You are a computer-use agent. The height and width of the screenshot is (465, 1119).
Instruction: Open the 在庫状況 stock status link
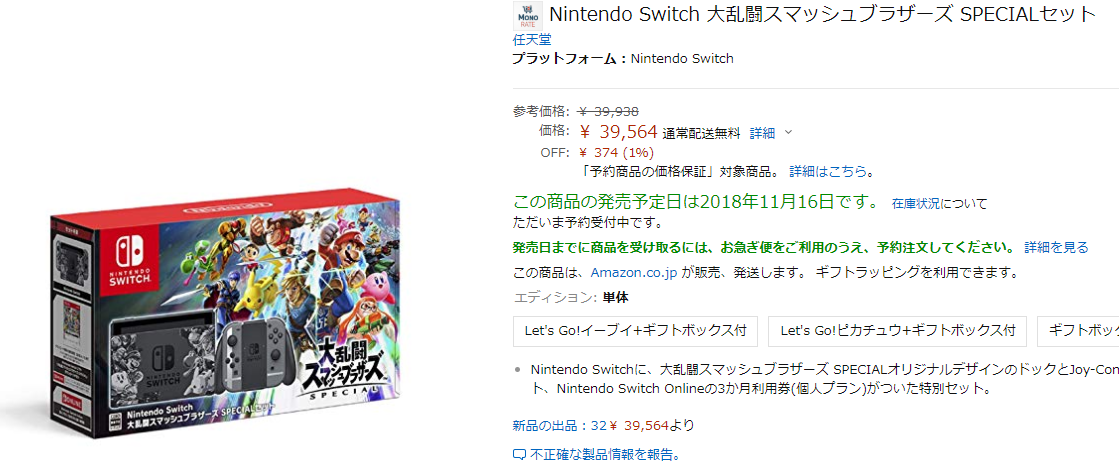[916, 203]
